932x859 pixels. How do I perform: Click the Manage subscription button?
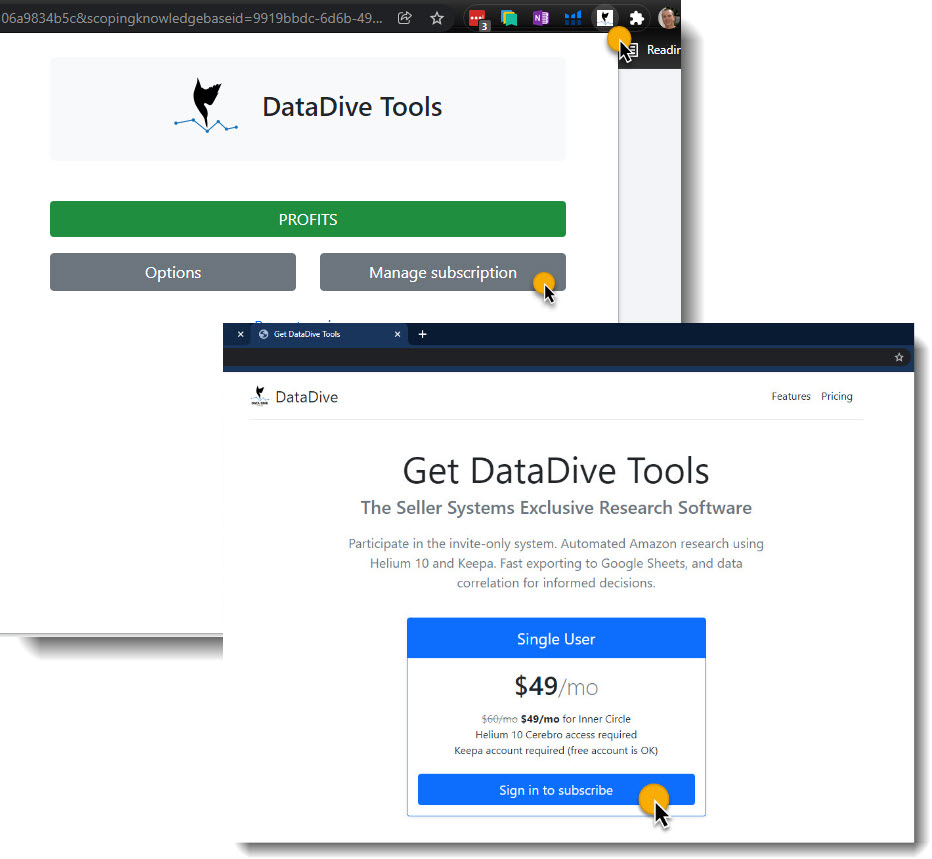443,272
